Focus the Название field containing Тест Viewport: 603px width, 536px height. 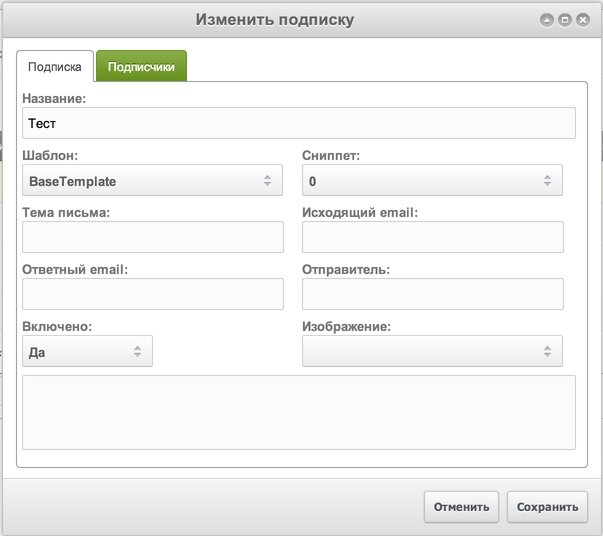(299, 123)
